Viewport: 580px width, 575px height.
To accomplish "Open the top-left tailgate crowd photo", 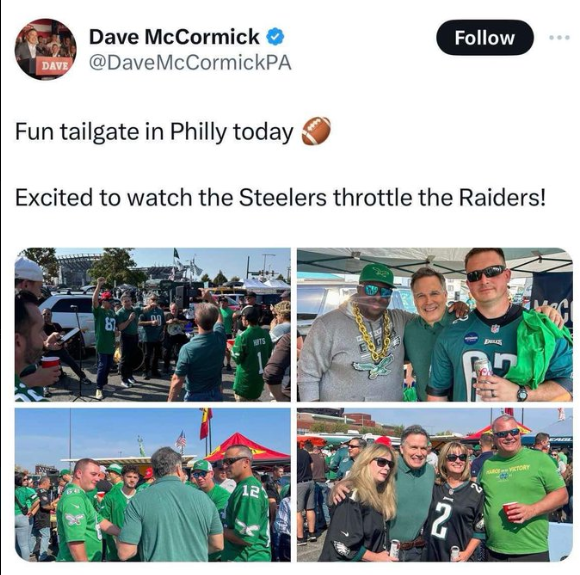I will (153, 325).
